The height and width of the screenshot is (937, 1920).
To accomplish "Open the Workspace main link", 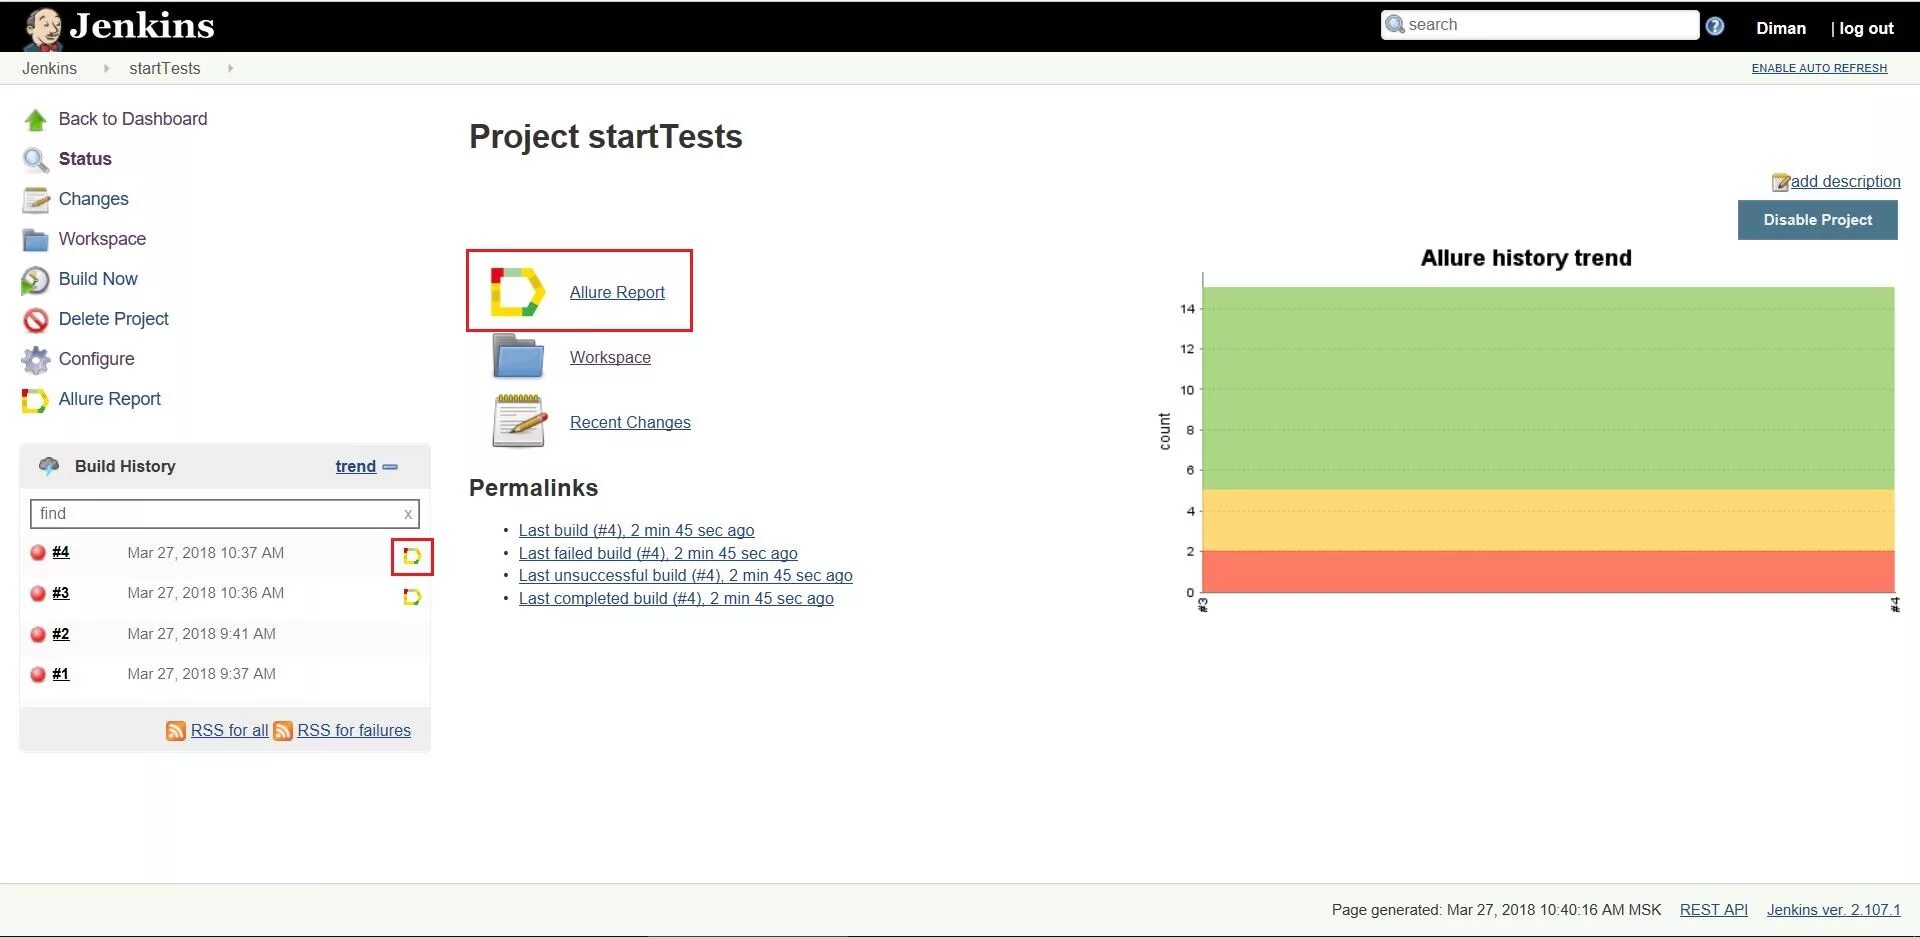I will 610,357.
